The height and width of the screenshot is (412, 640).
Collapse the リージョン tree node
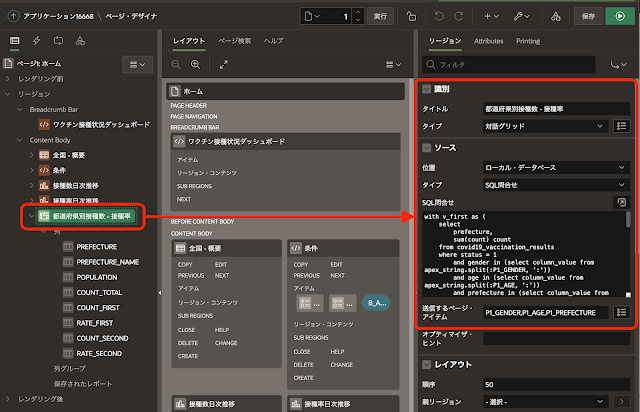click(8, 94)
